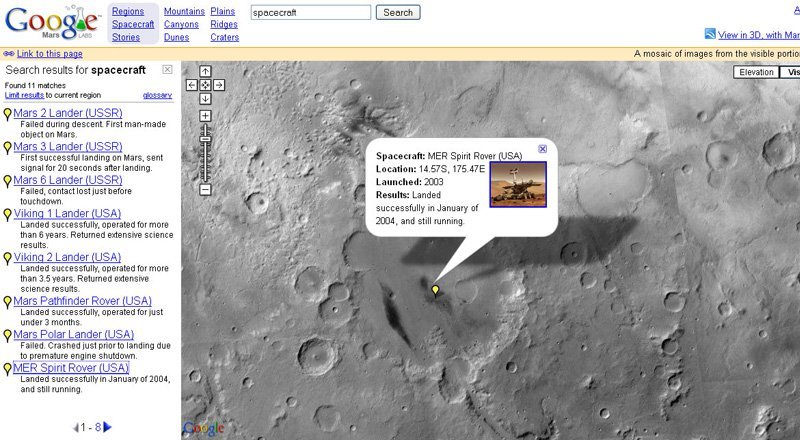
Task: Open Link to this page
Action: (49, 54)
